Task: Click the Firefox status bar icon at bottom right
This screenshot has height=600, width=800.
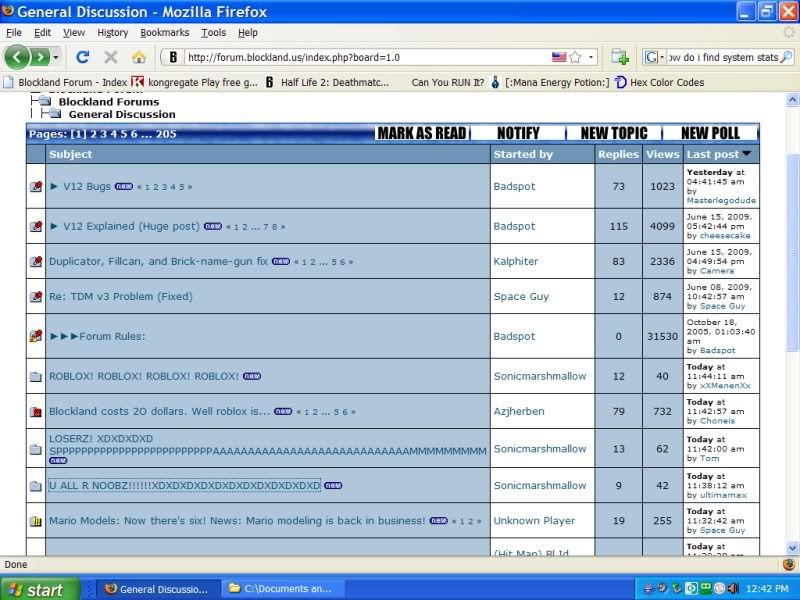Action: (x=789, y=564)
